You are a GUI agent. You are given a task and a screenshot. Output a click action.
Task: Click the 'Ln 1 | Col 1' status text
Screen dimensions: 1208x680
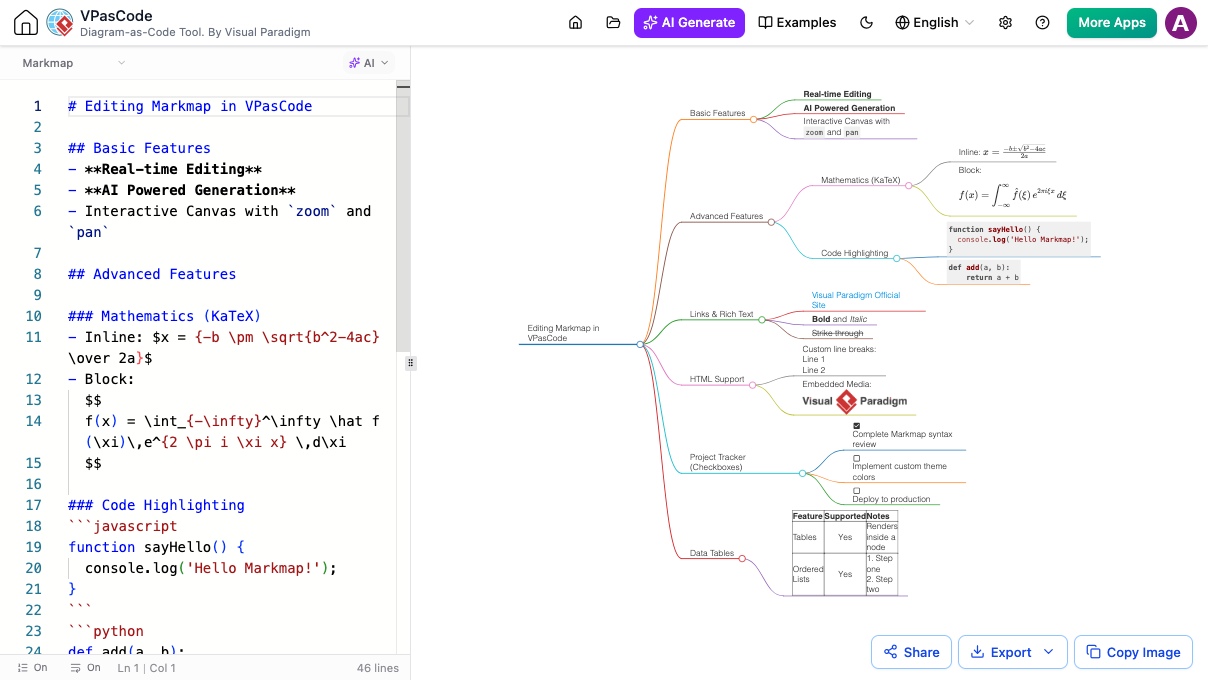coord(147,668)
